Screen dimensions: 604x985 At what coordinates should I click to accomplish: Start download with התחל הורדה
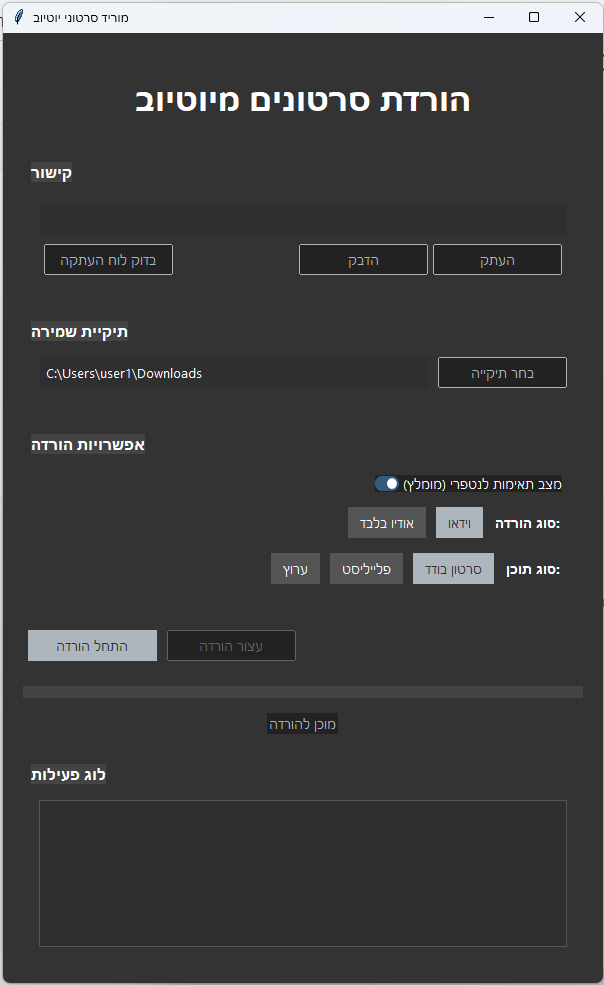(92, 645)
